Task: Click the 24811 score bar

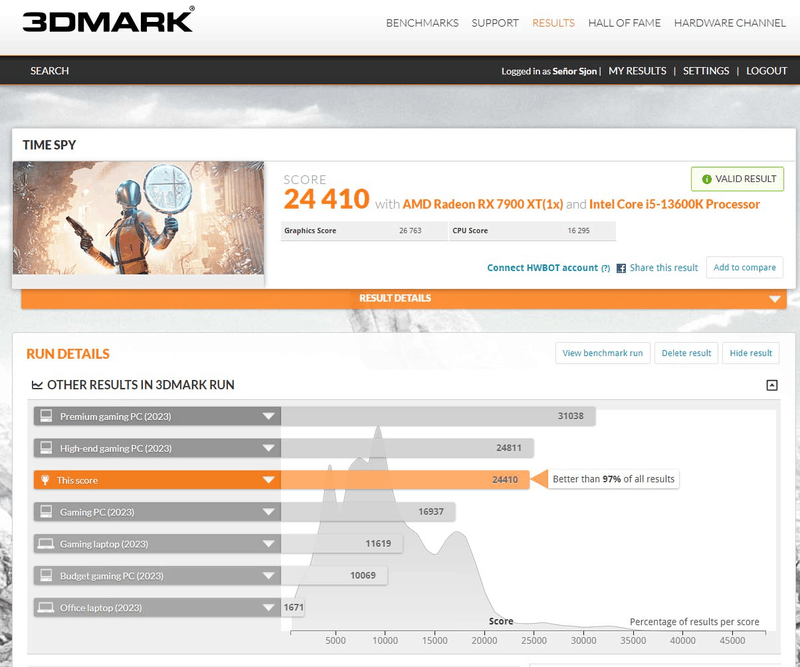Action: (407, 448)
